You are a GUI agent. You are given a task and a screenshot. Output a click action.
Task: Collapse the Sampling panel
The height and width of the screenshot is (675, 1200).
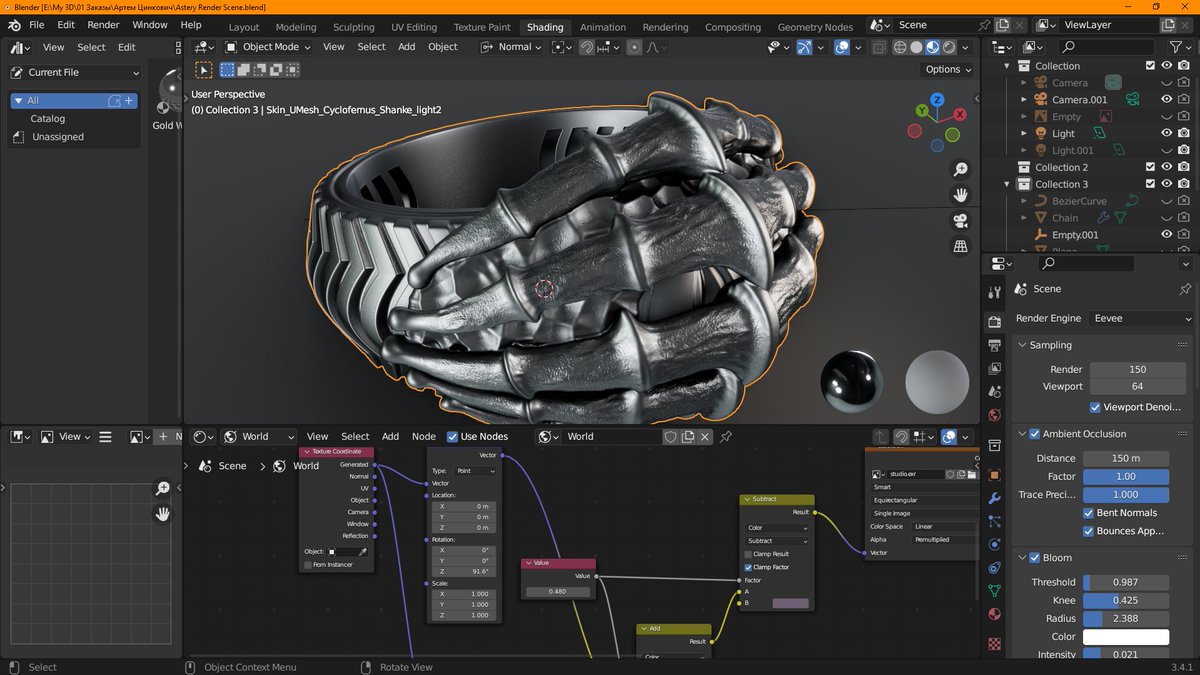click(x=1023, y=345)
